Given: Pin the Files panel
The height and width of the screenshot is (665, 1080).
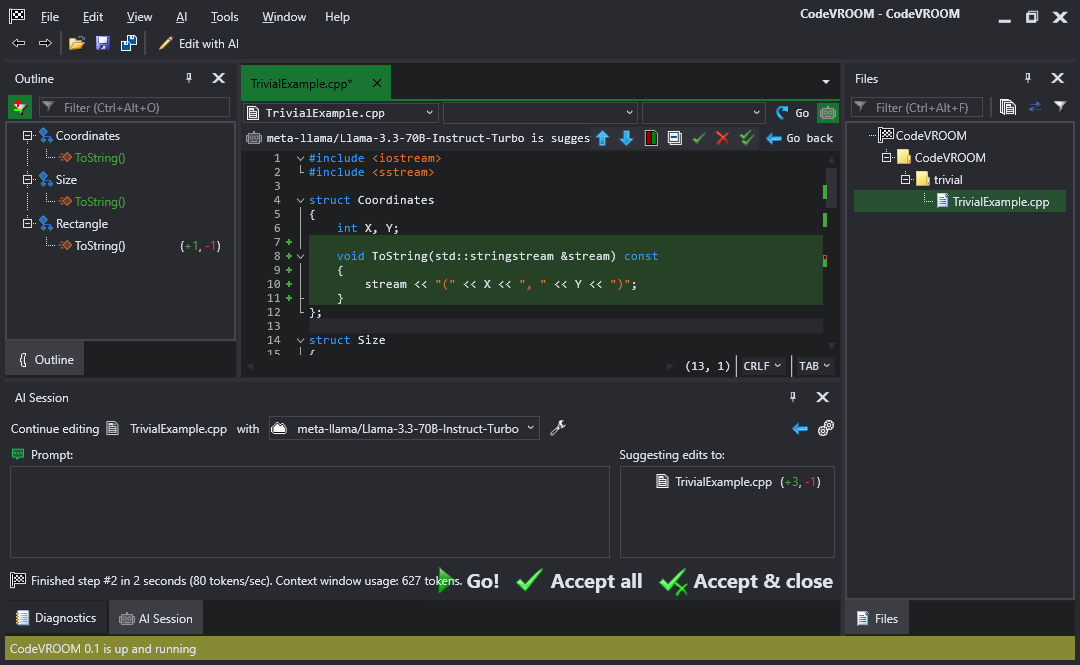Looking at the screenshot, I should point(1028,78).
